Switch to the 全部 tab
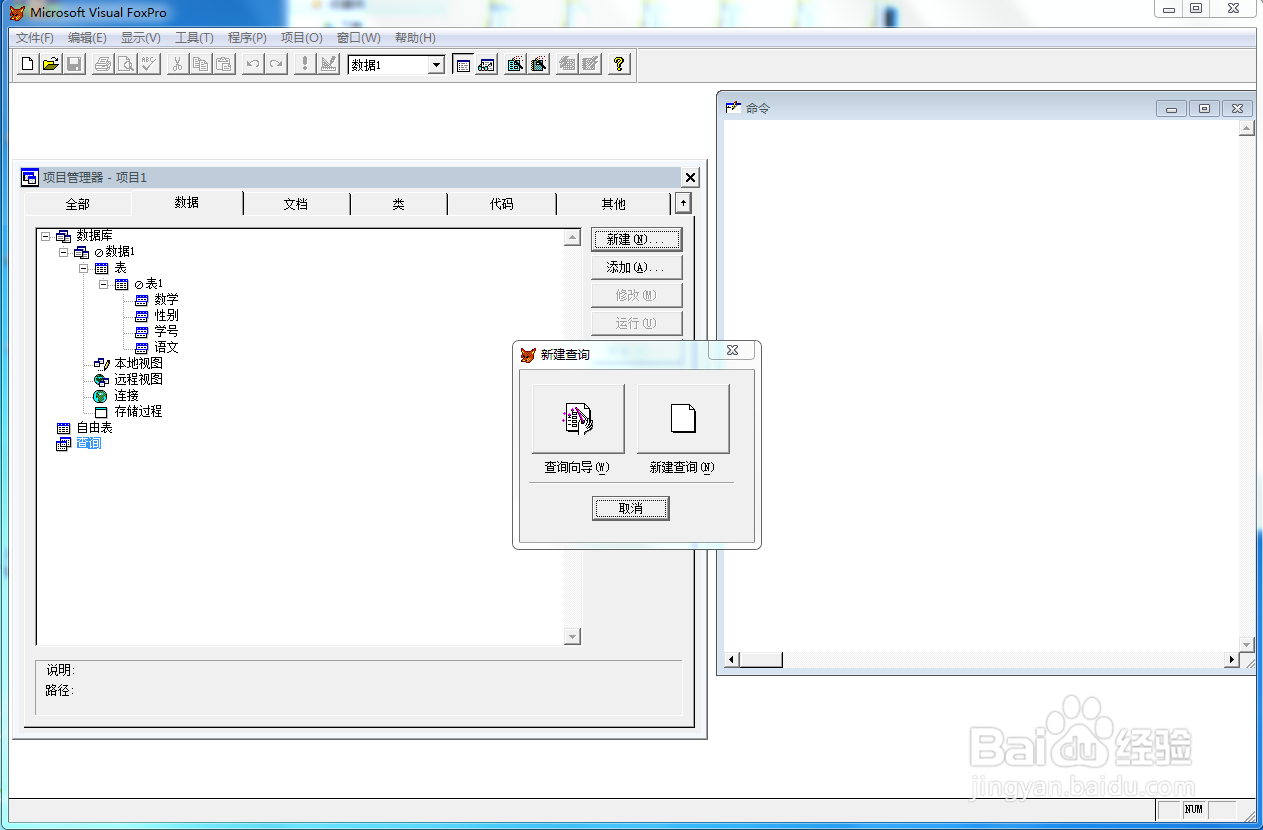 [78, 204]
